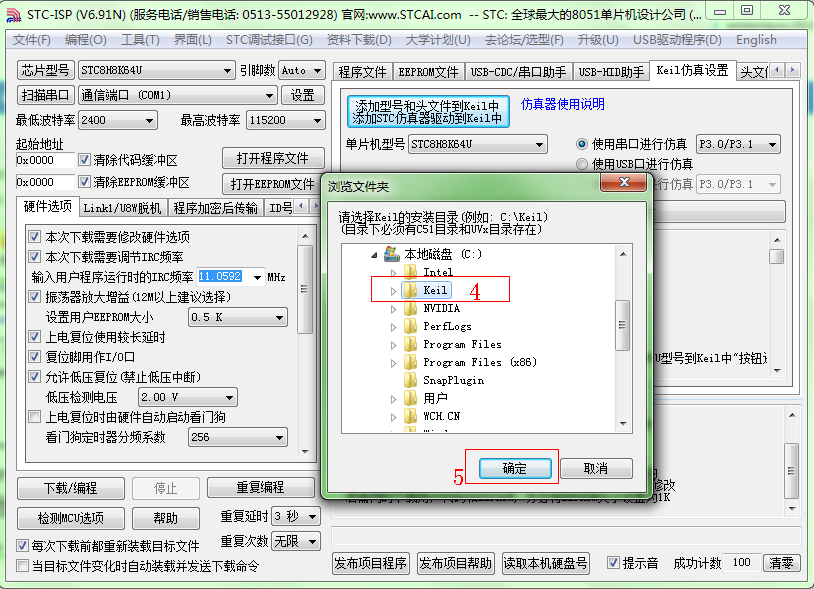Click right arrow to scroll top tabs

(792, 70)
